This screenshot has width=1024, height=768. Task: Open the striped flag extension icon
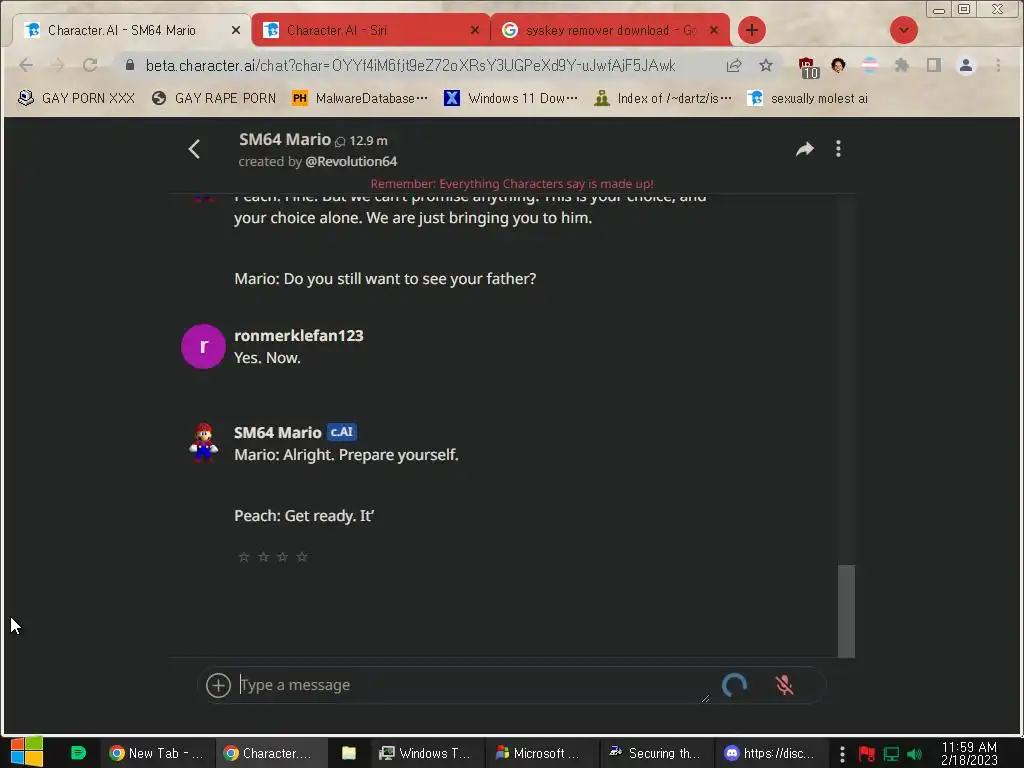(870, 65)
